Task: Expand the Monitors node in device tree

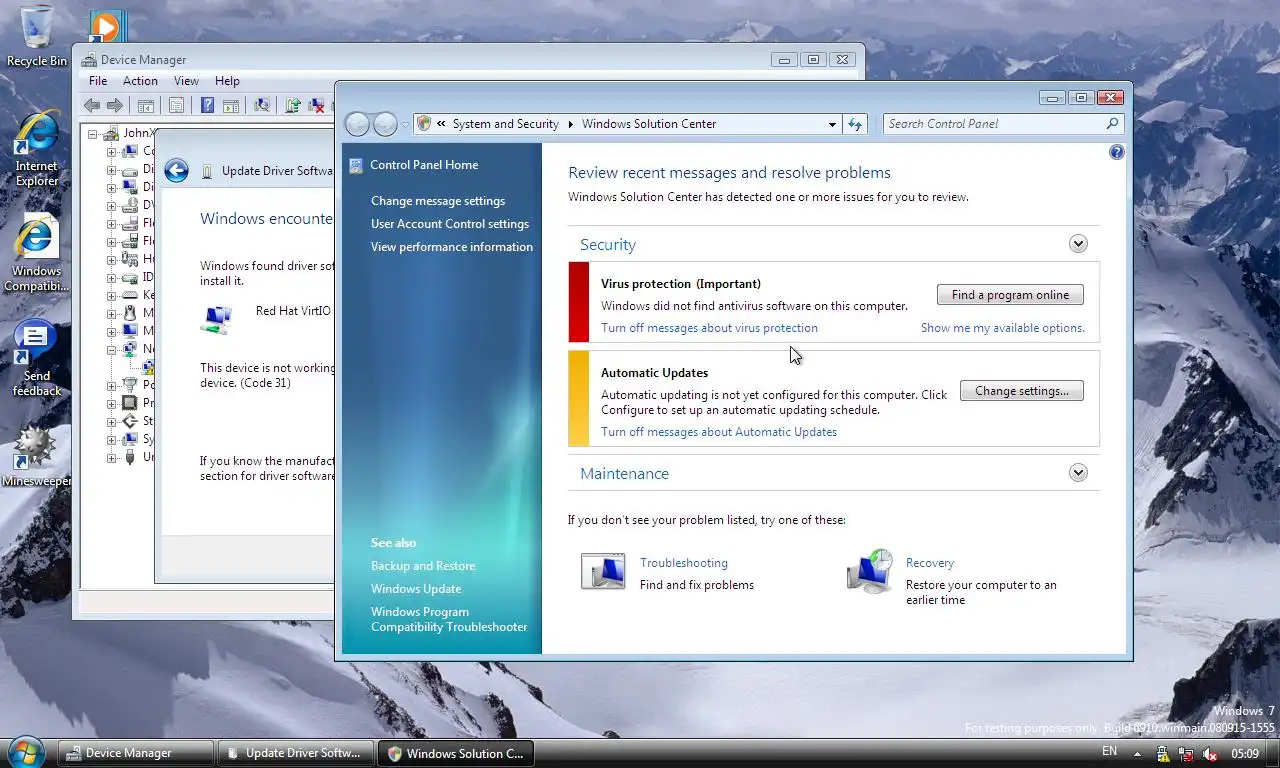Action: click(x=112, y=332)
